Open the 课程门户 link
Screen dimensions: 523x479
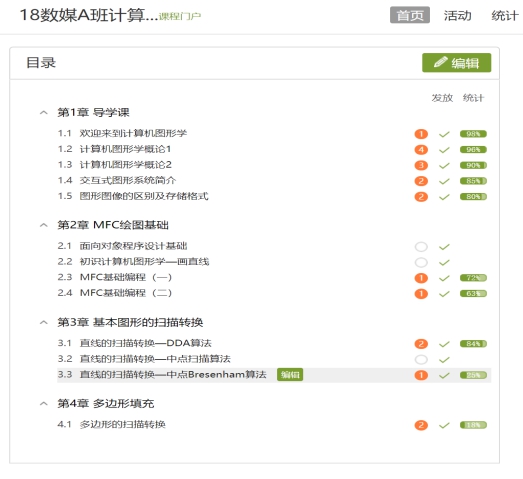pyautogui.click(x=179, y=16)
